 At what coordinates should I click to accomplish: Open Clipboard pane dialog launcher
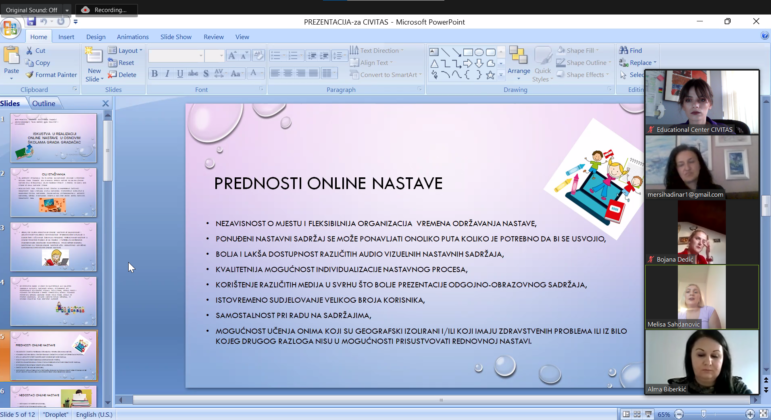tap(75, 90)
